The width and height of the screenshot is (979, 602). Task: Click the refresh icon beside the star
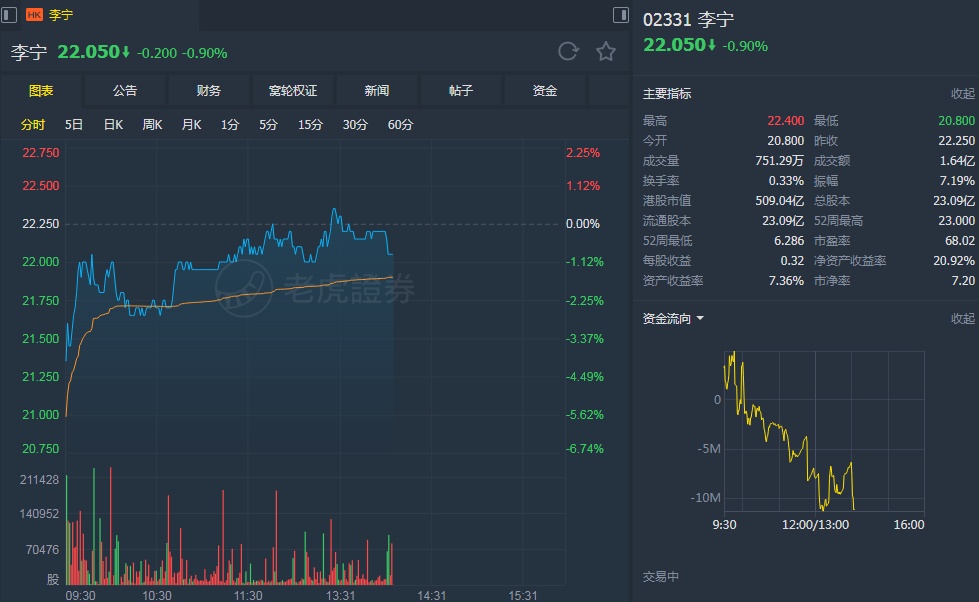pyautogui.click(x=568, y=52)
